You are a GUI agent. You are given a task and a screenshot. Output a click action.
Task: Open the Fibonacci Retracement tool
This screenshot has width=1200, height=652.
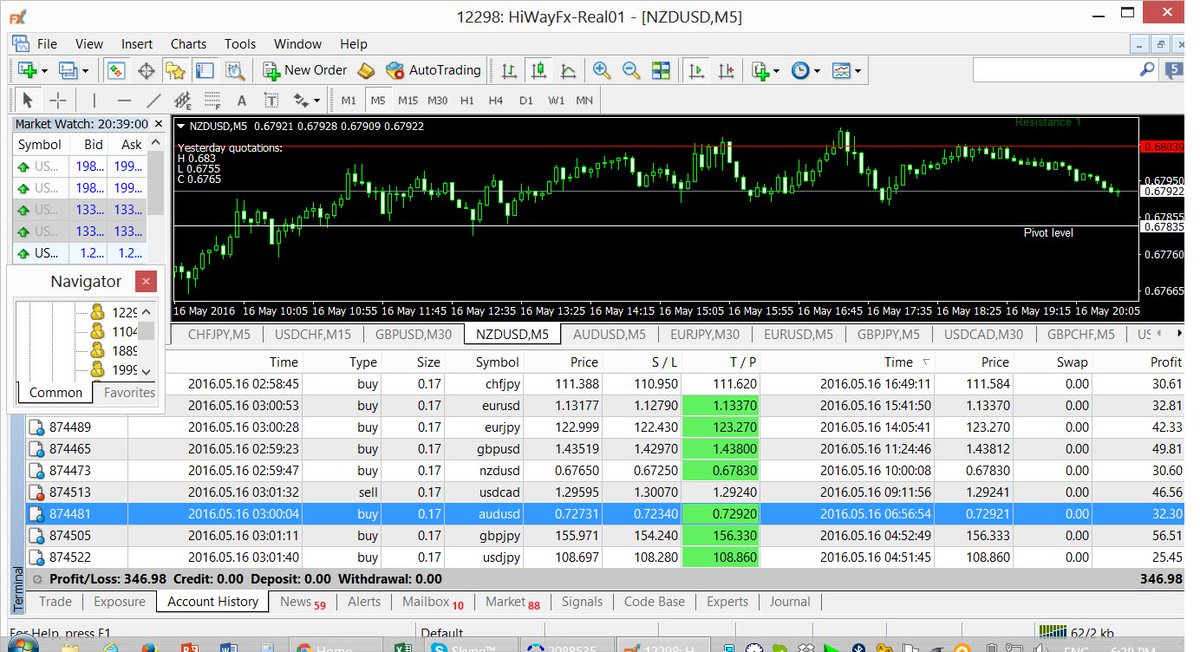pyautogui.click(x=210, y=99)
